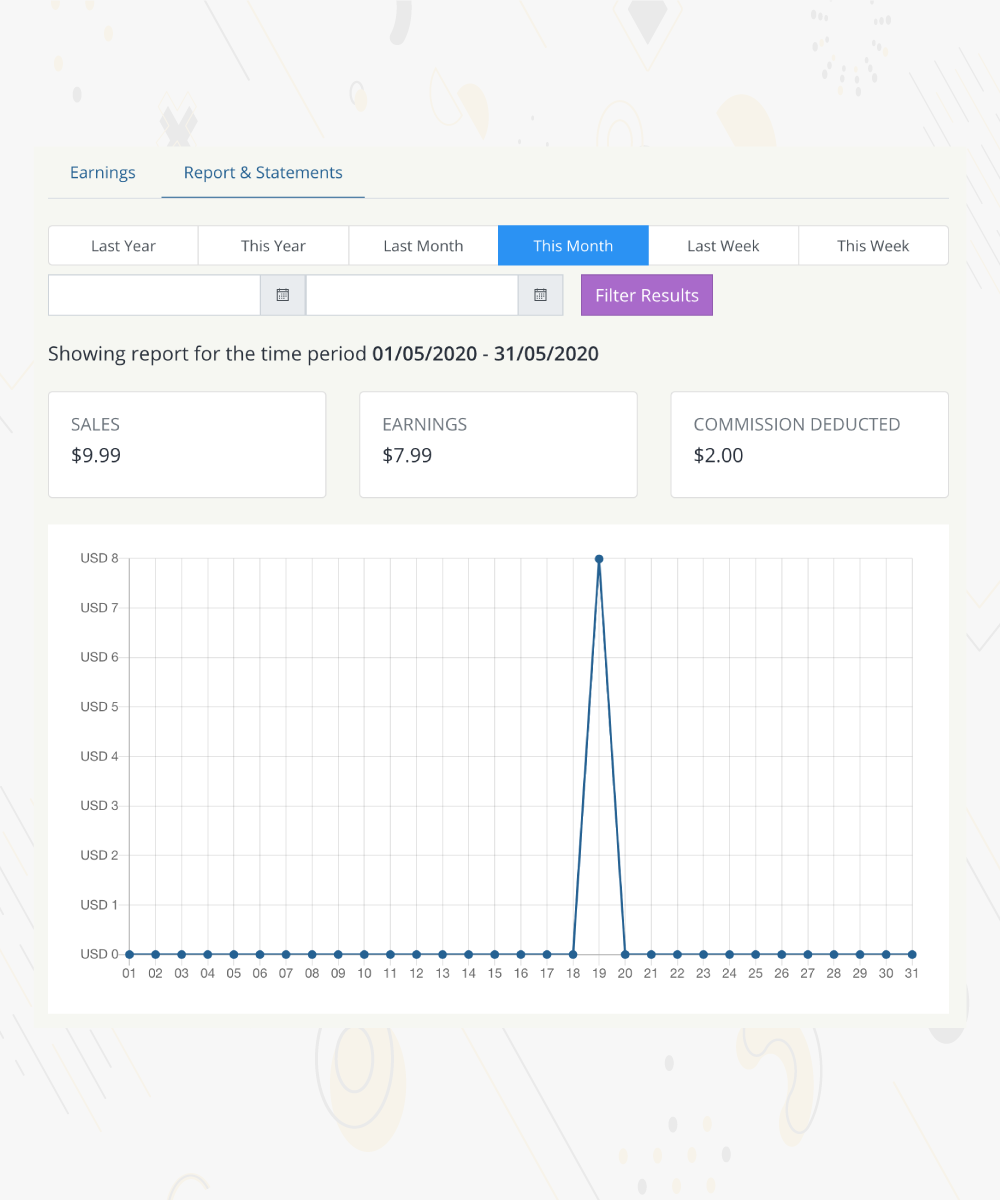Choose the Last Month range
This screenshot has height=1200, width=1000.
(423, 246)
